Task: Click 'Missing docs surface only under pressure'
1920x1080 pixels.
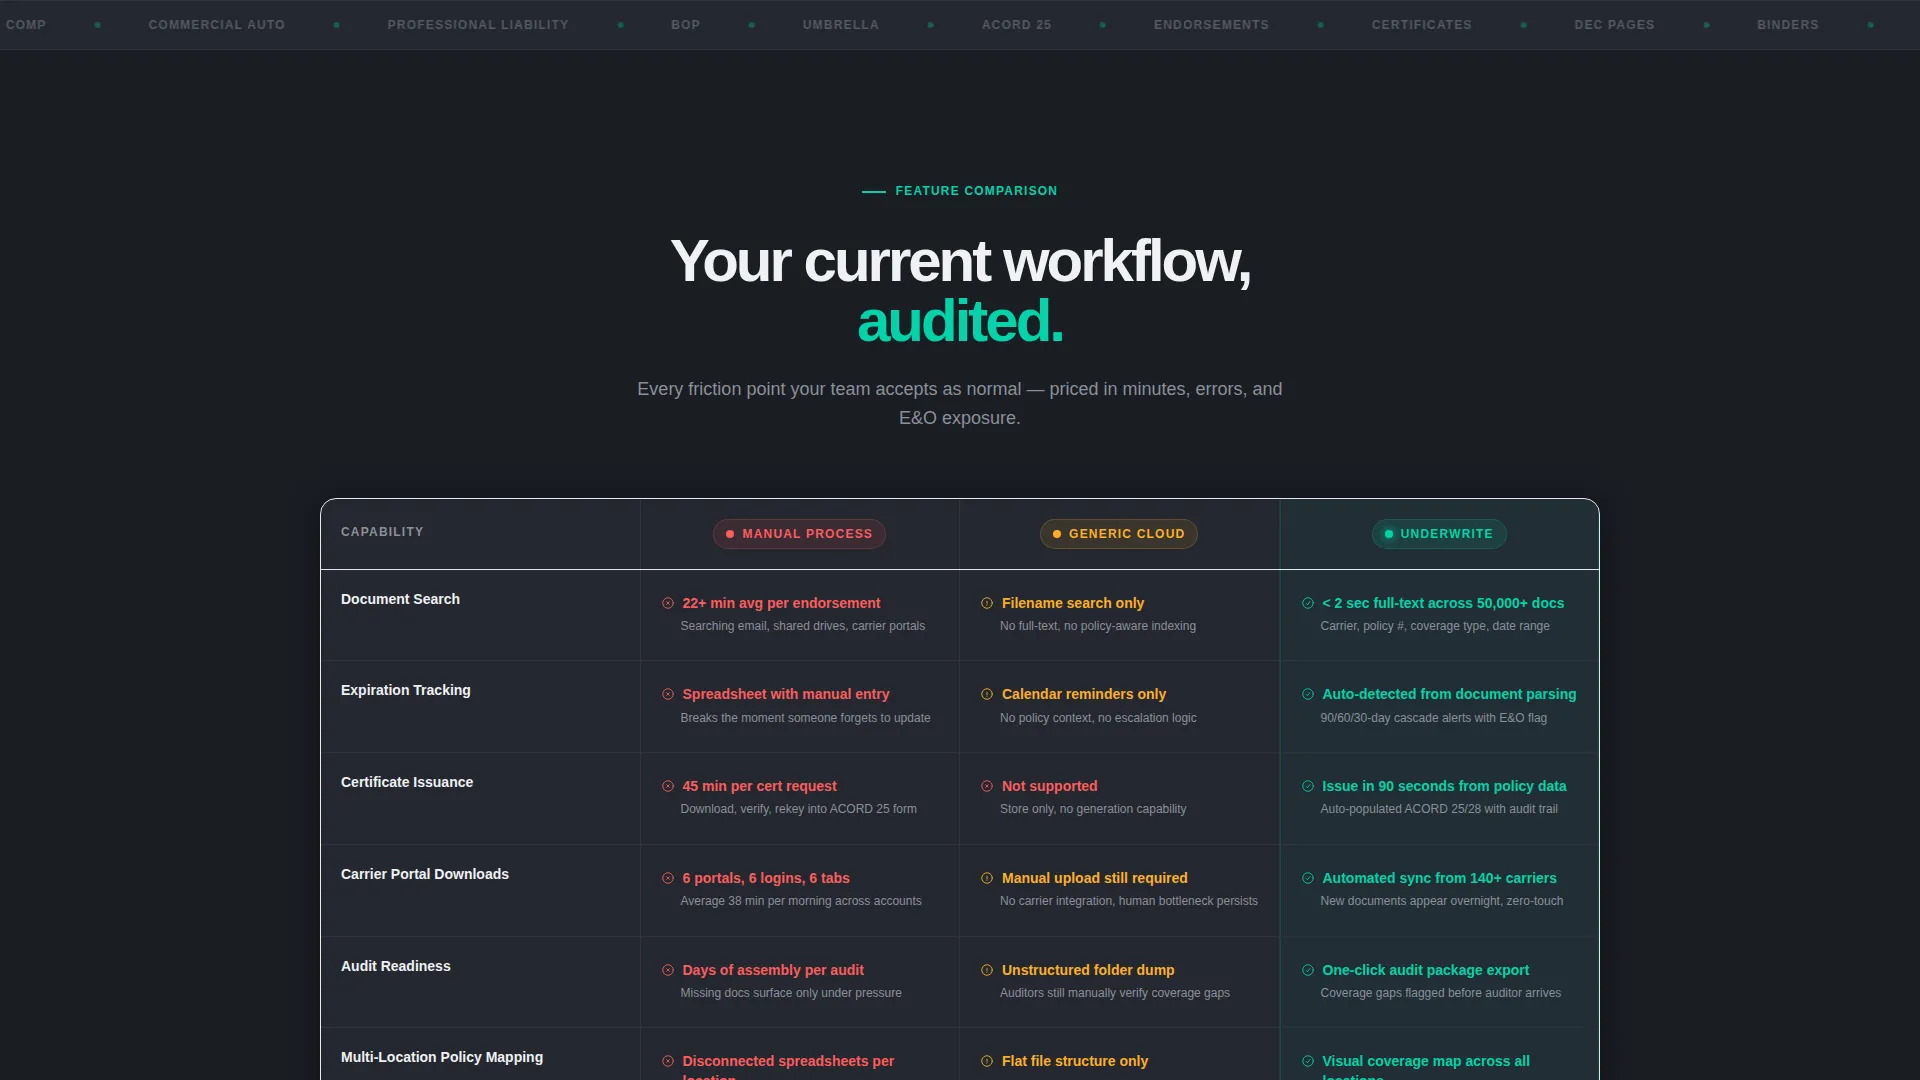Action: point(791,993)
